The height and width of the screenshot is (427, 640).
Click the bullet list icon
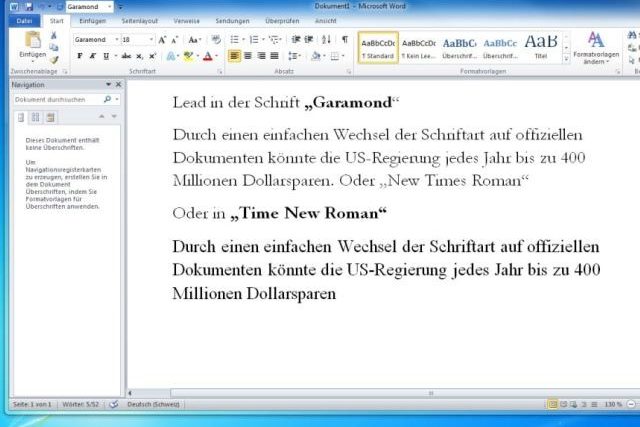[234, 40]
